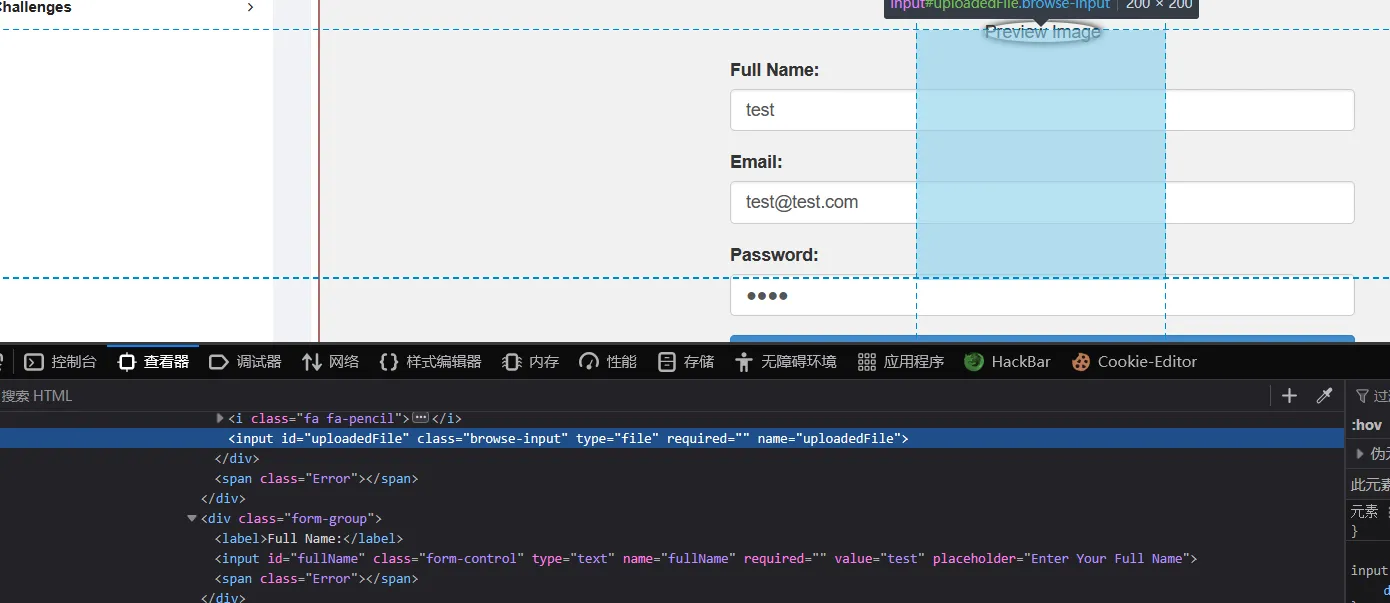
Task: Open the 存储 (Storage) panel
Action: 687,362
